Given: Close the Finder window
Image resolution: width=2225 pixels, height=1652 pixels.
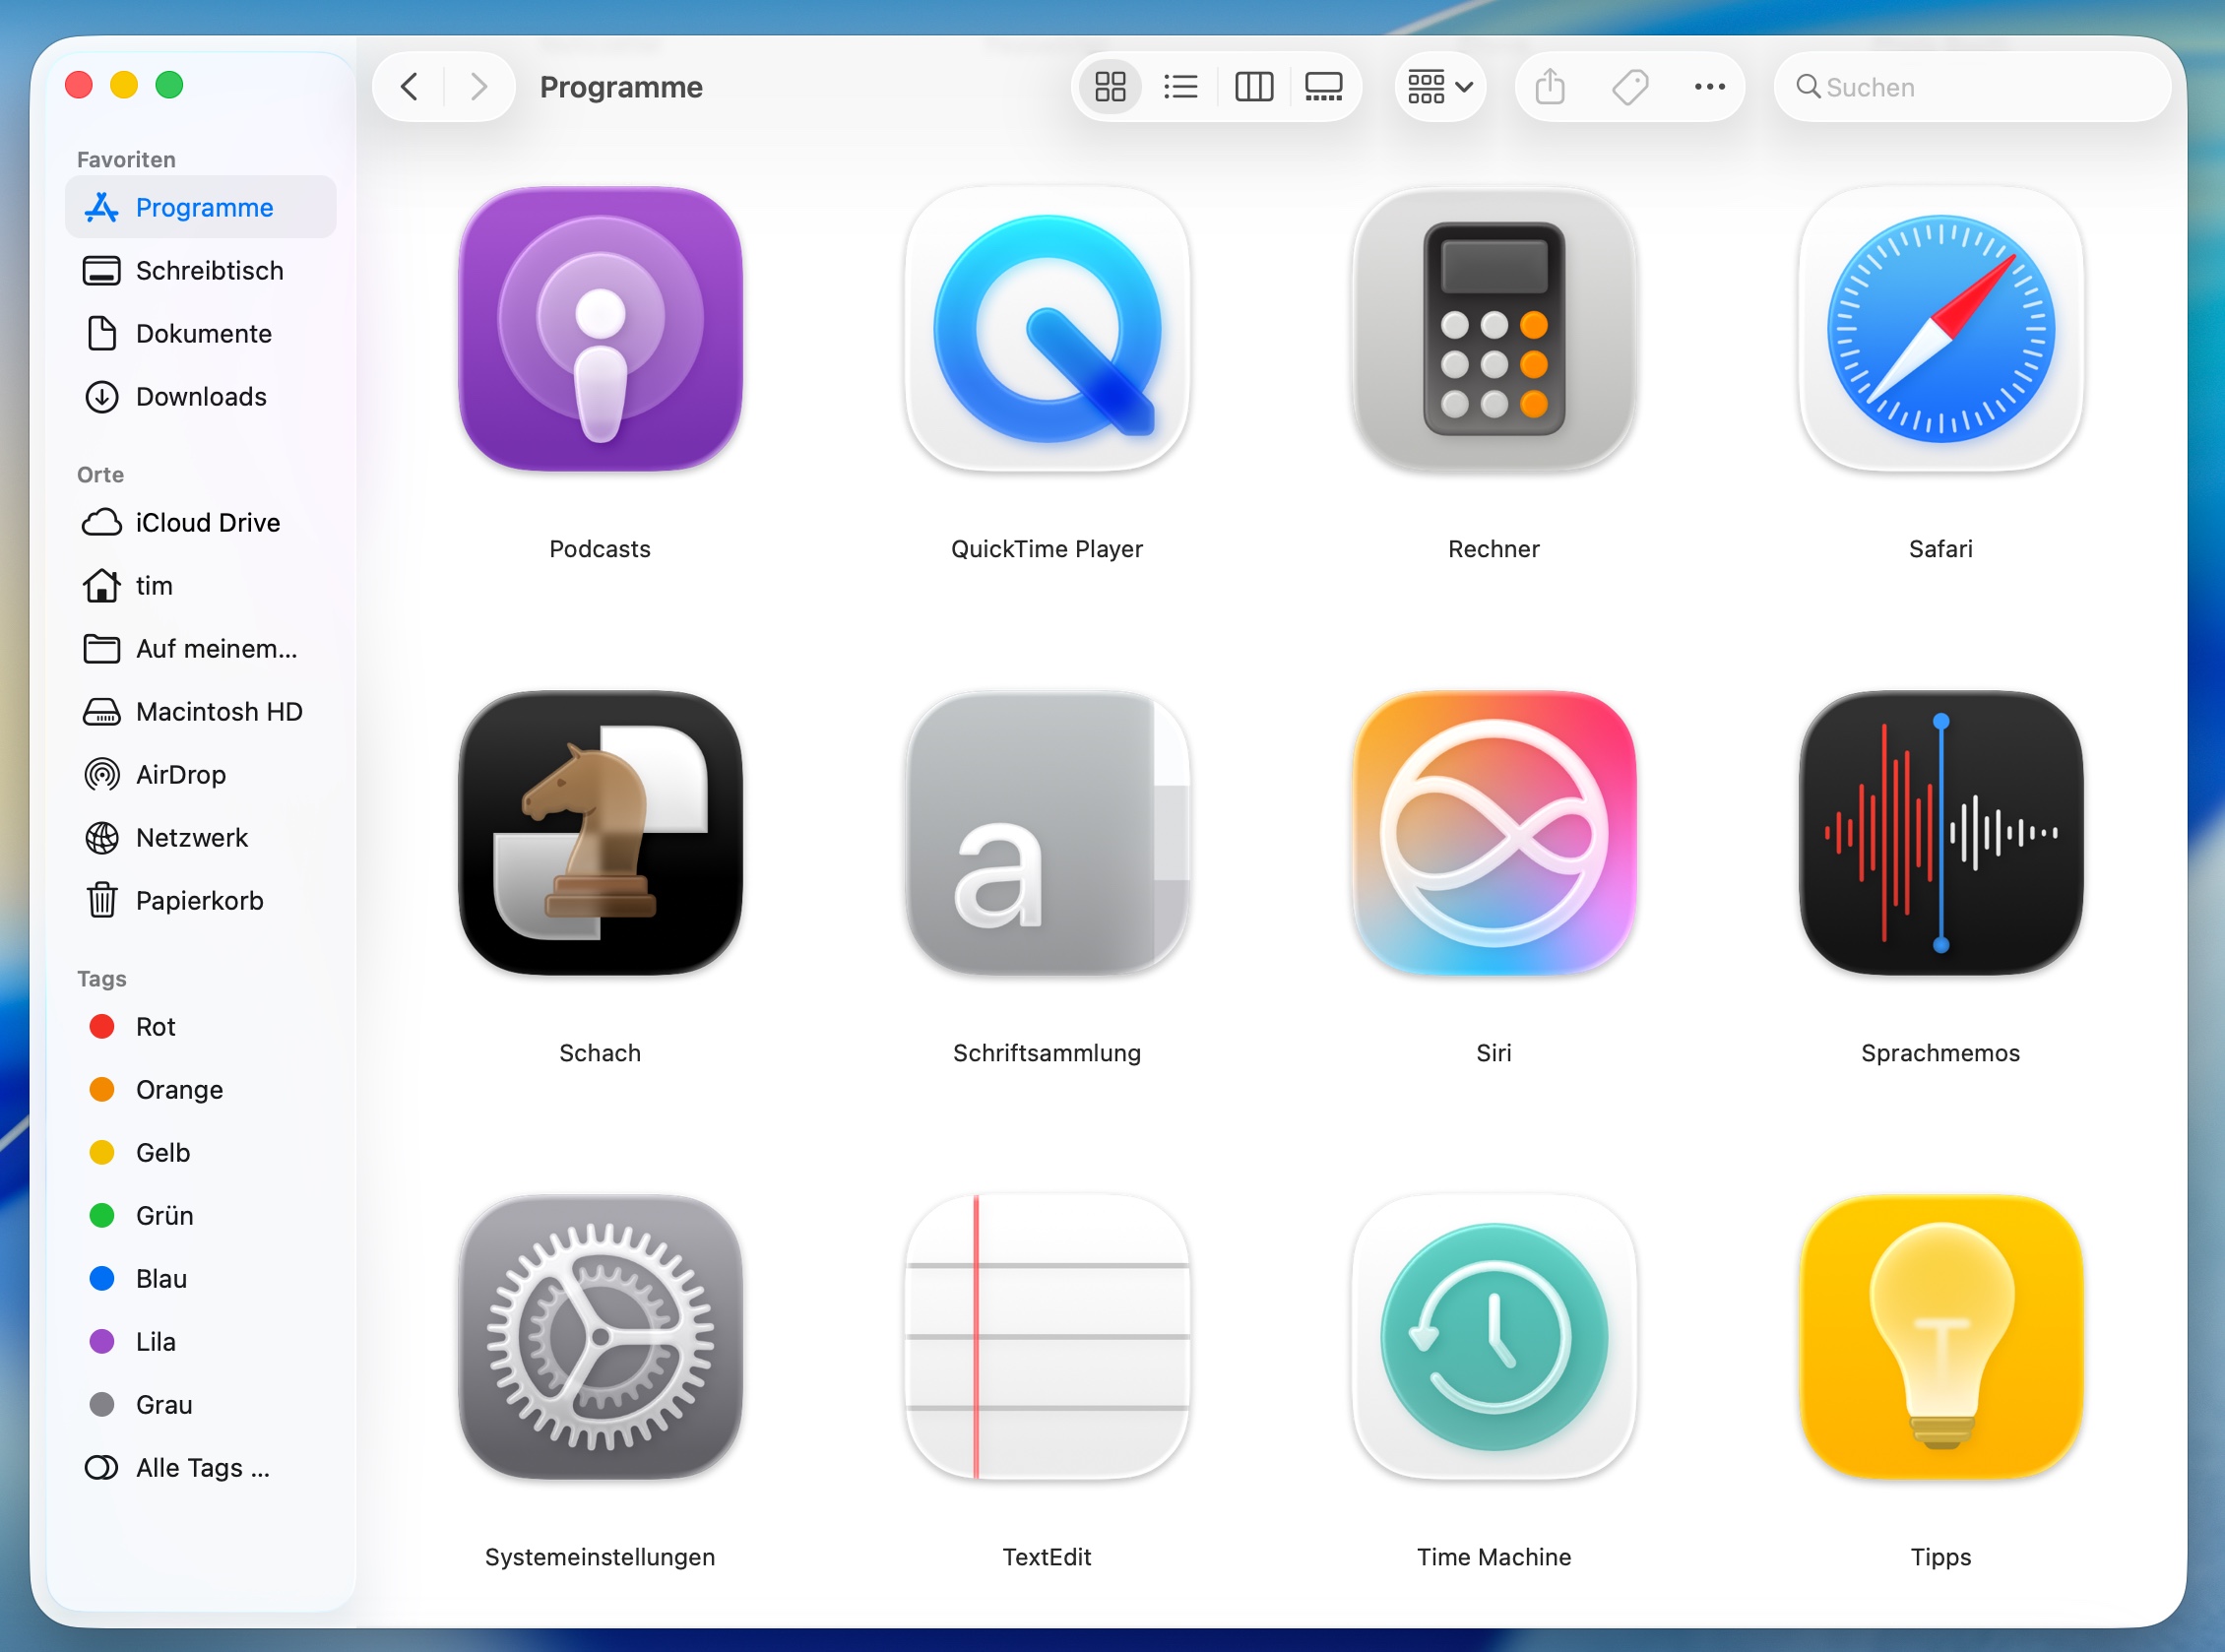Looking at the screenshot, I should (79, 85).
